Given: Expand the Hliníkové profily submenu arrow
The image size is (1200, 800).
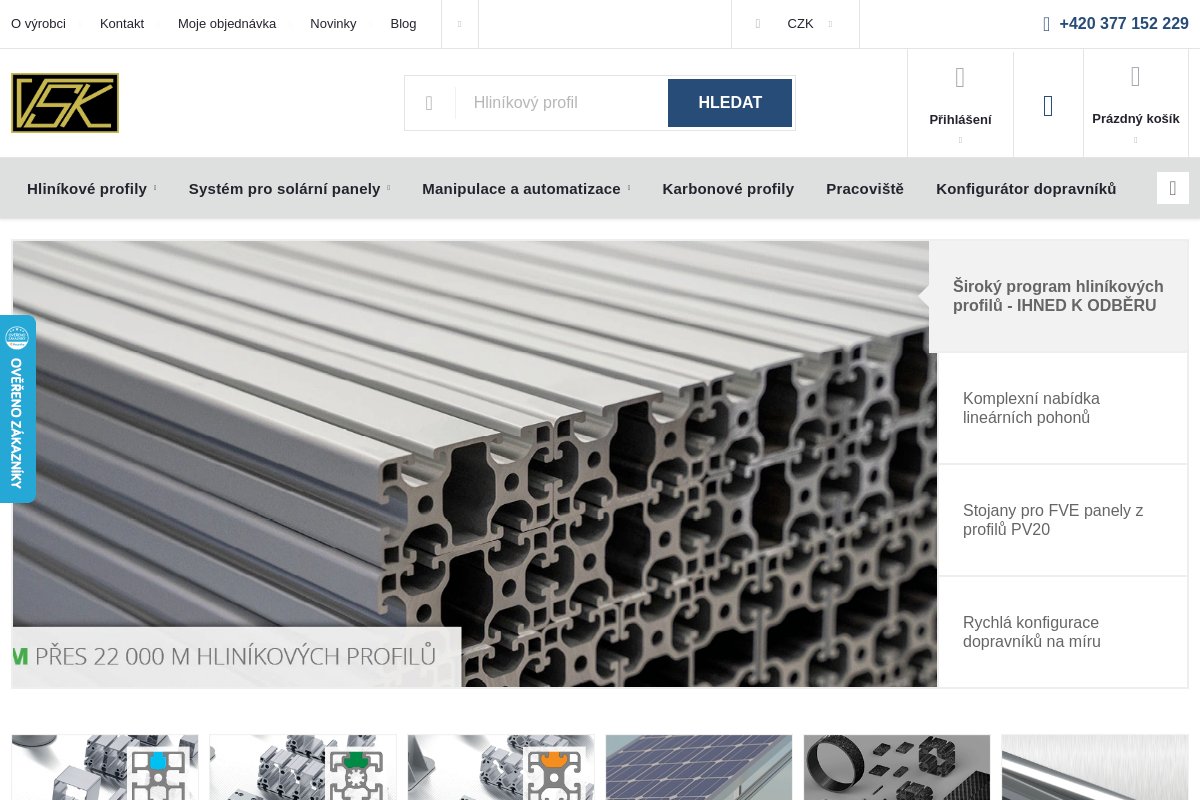Looking at the screenshot, I should [x=155, y=188].
